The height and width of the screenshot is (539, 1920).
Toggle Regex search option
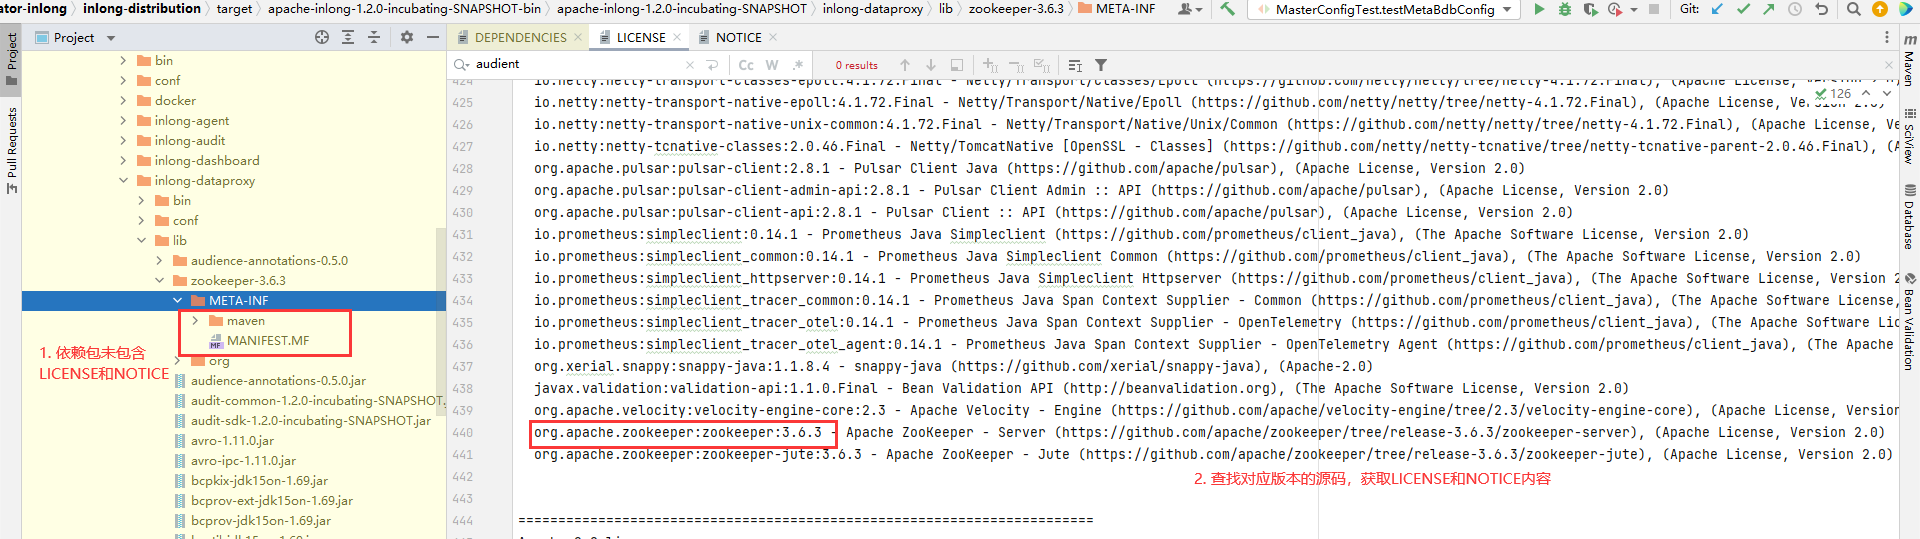click(x=797, y=65)
